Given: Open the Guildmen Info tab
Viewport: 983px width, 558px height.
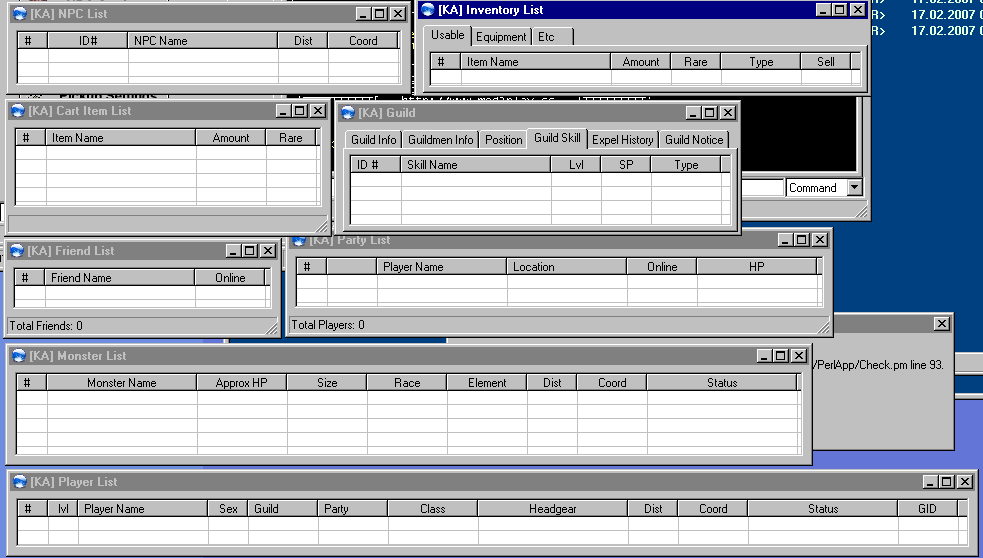Looking at the screenshot, I should (x=440, y=140).
